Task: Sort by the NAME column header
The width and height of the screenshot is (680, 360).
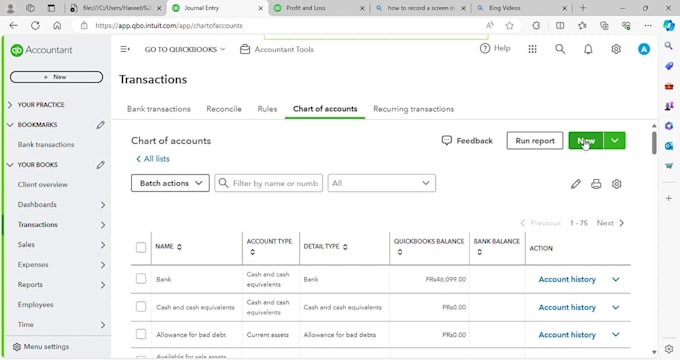Action: (168, 246)
